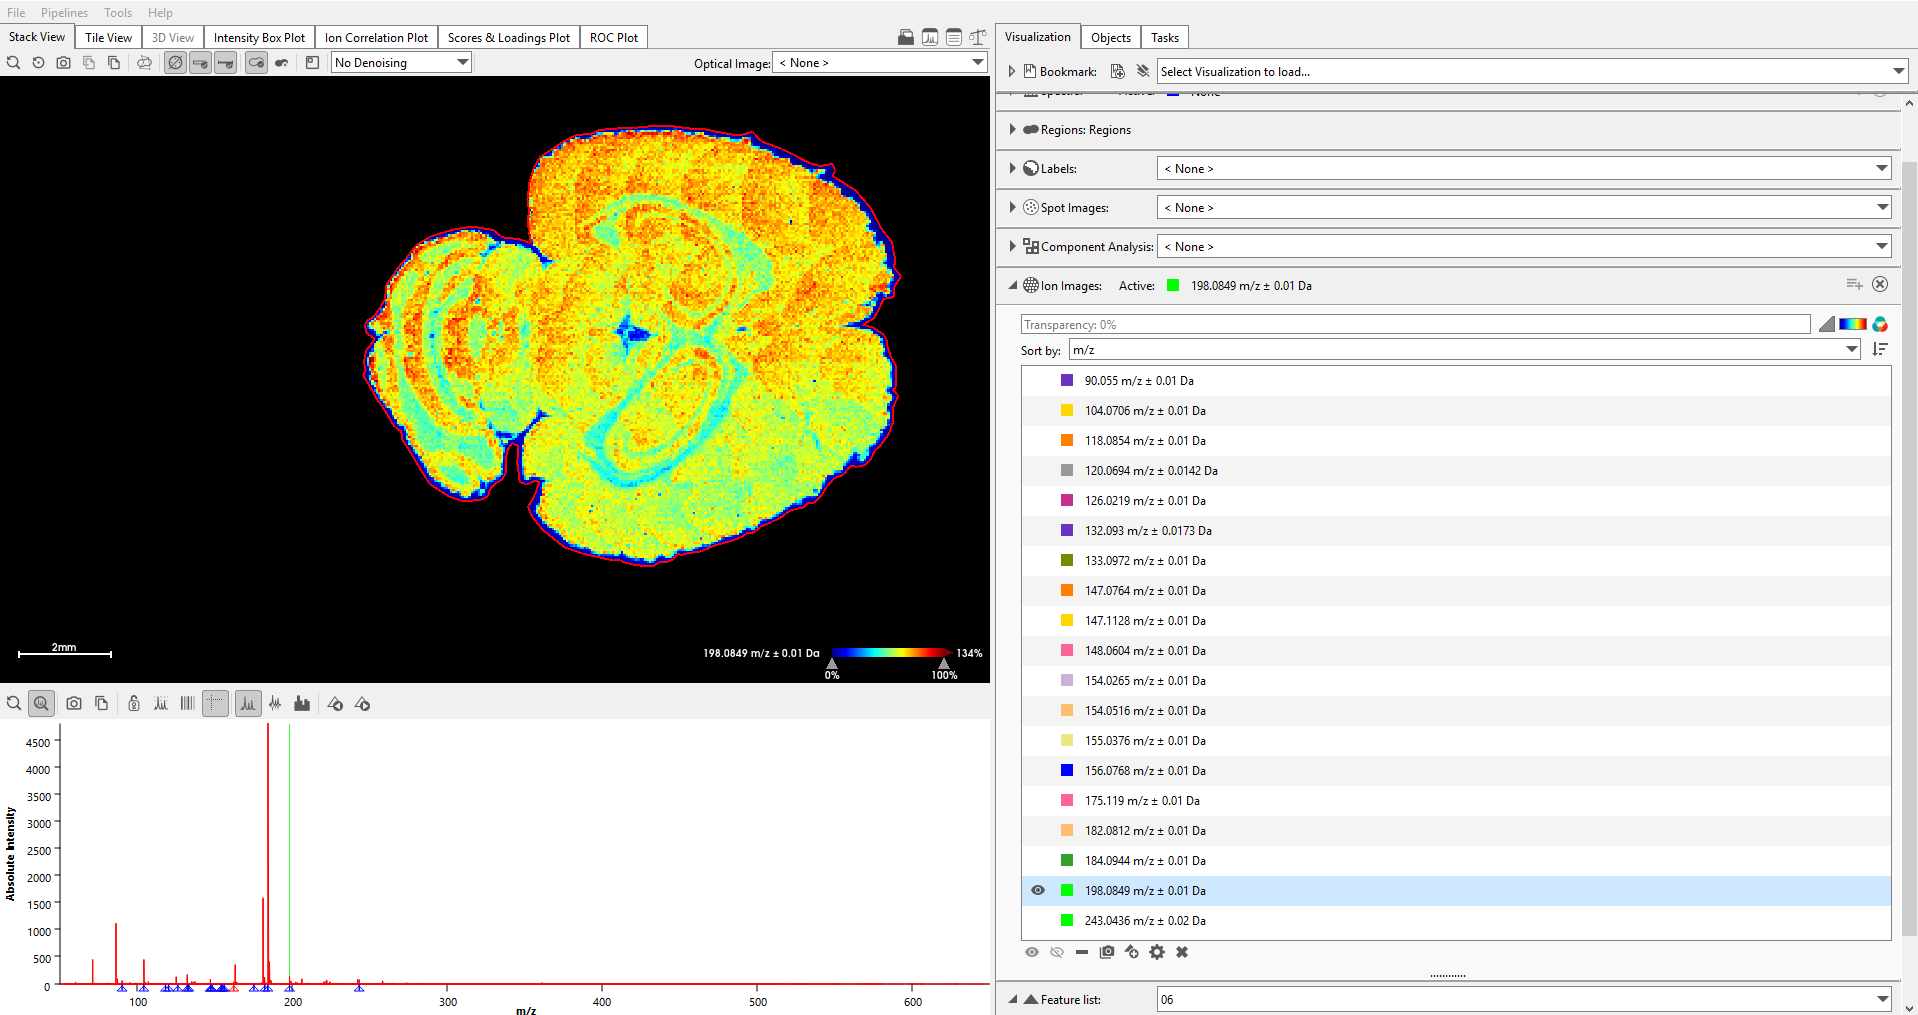1918x1015 pixels.
Task: Toggle visibility eye for 198.0849 m/z
Action: pos(1038,890)
